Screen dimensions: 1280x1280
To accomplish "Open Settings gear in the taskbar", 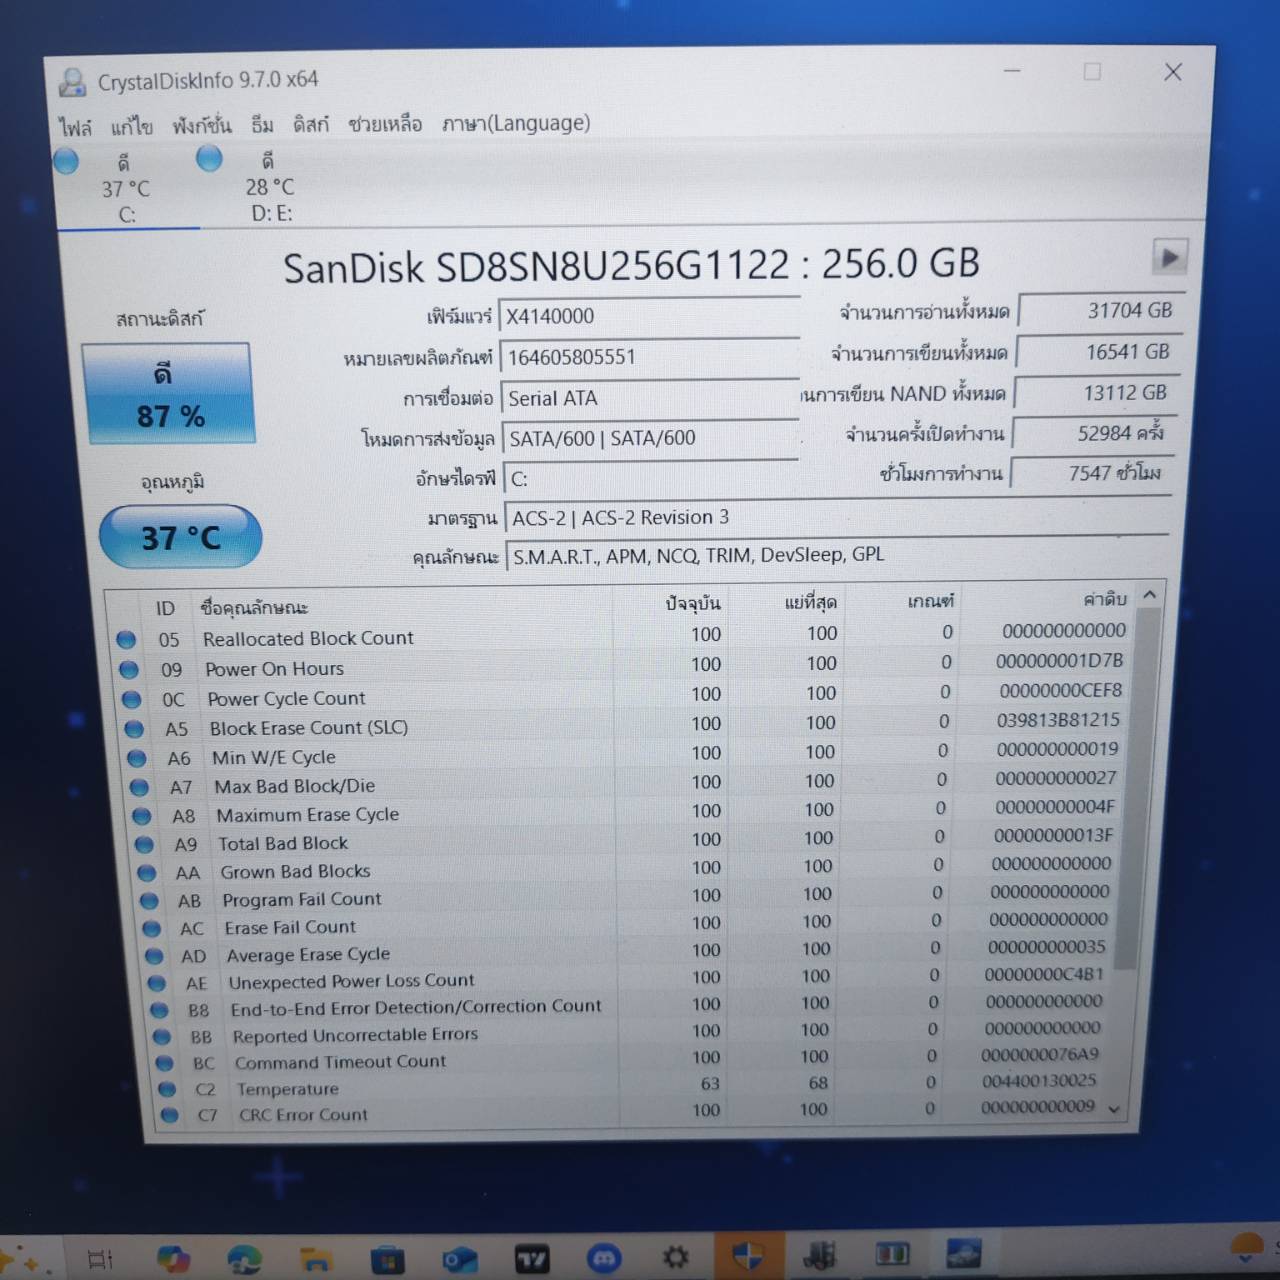I will pyautogui.click(x=676, y=1257).
